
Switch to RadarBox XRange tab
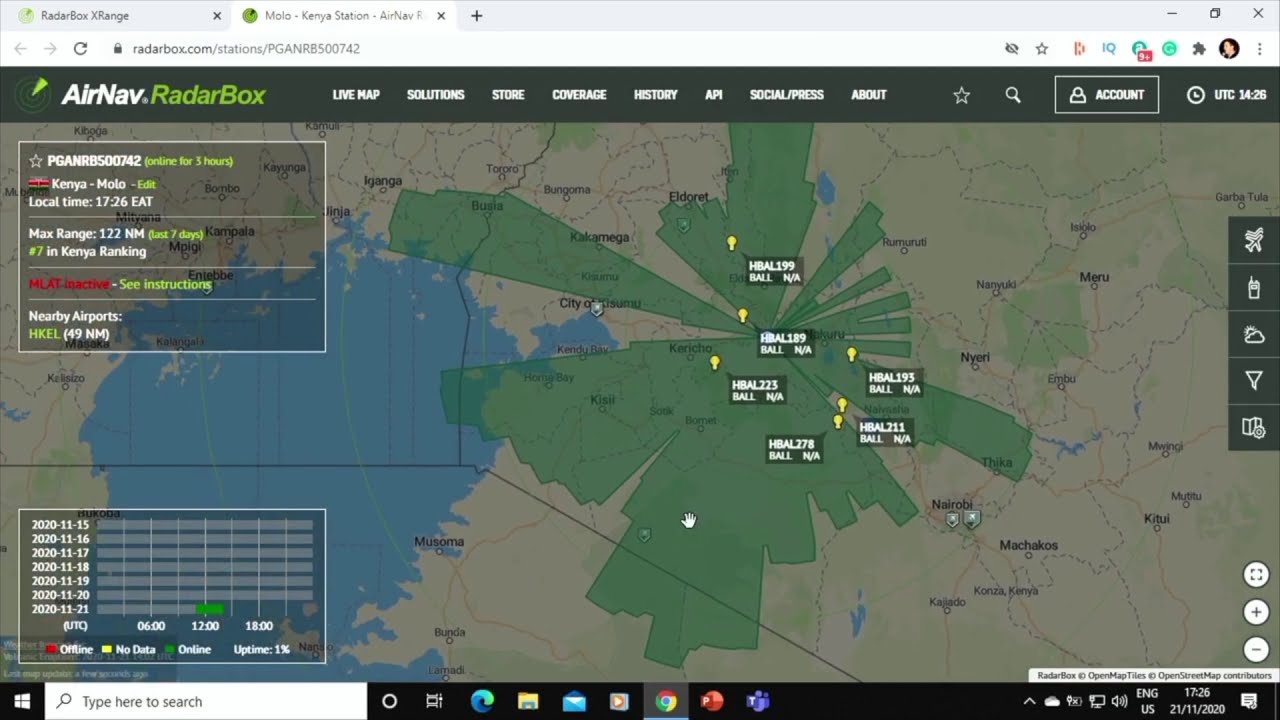pos(115,16)
